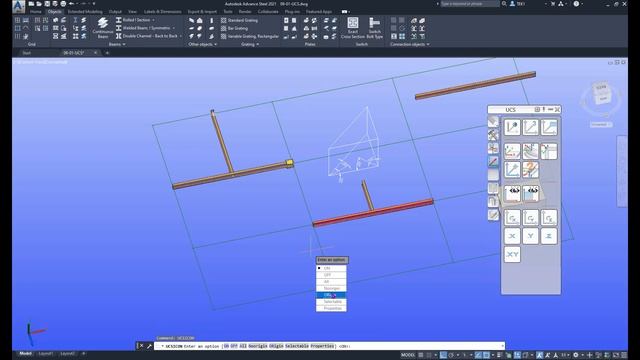Click the right view-on-UCS eyes icon
Image resolution: width=640 pixels, height=360 pixels.
tap(531, 193)
